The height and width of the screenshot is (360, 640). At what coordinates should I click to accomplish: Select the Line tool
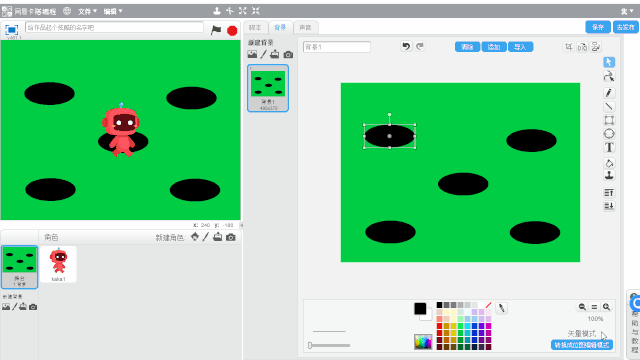click(x=609, y=106)
